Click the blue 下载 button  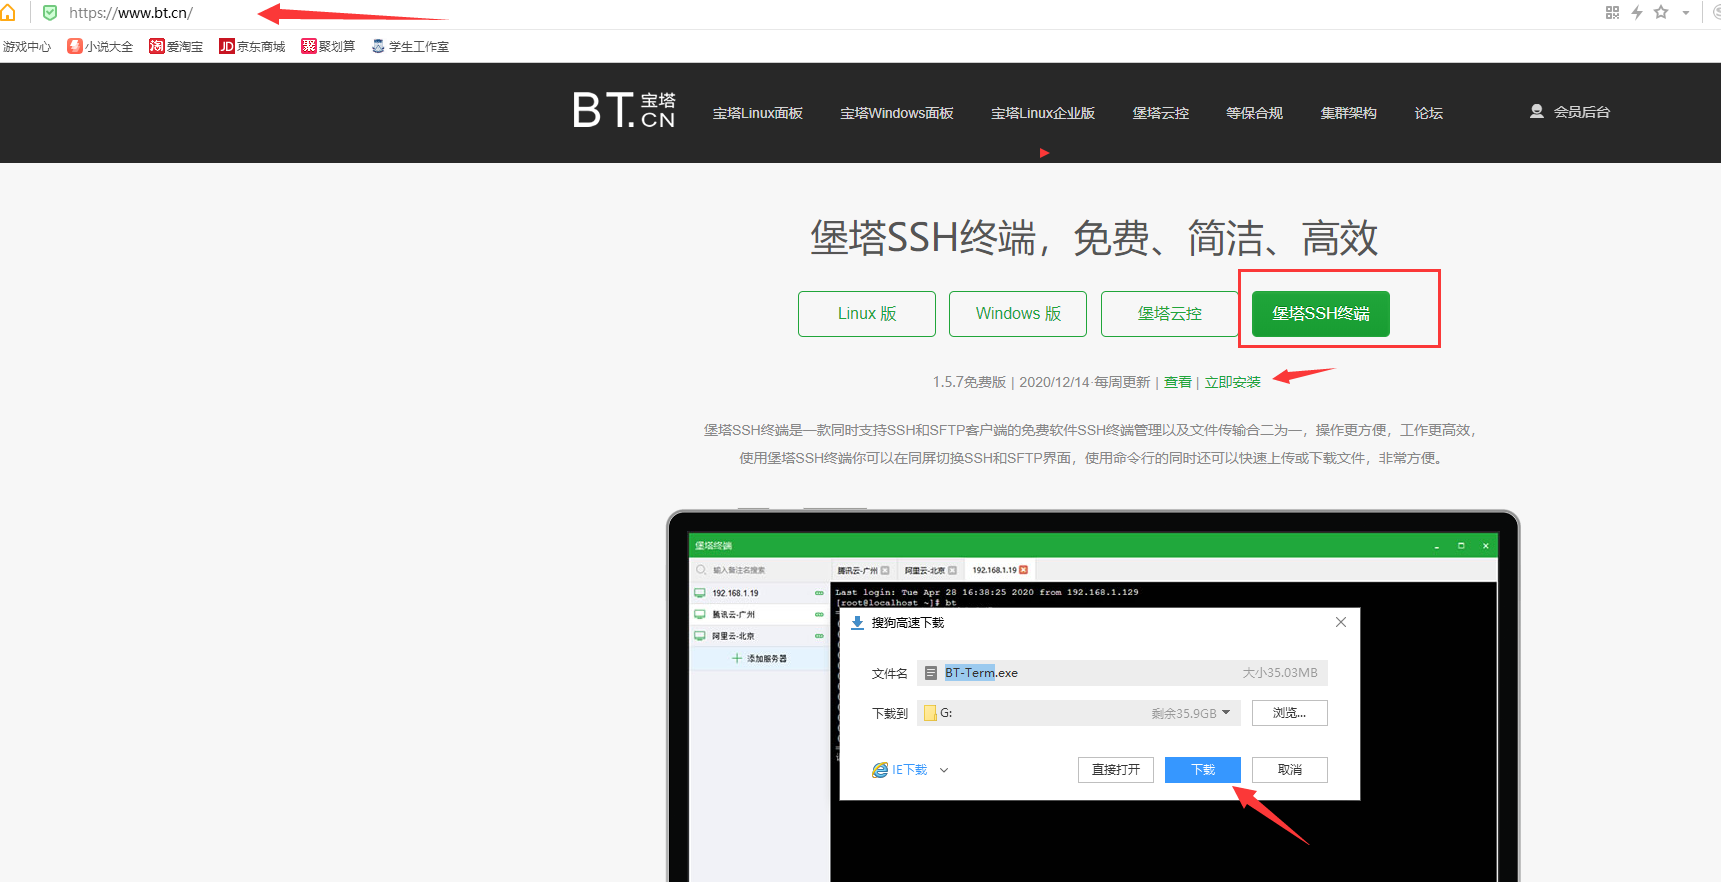(1203, 770)
